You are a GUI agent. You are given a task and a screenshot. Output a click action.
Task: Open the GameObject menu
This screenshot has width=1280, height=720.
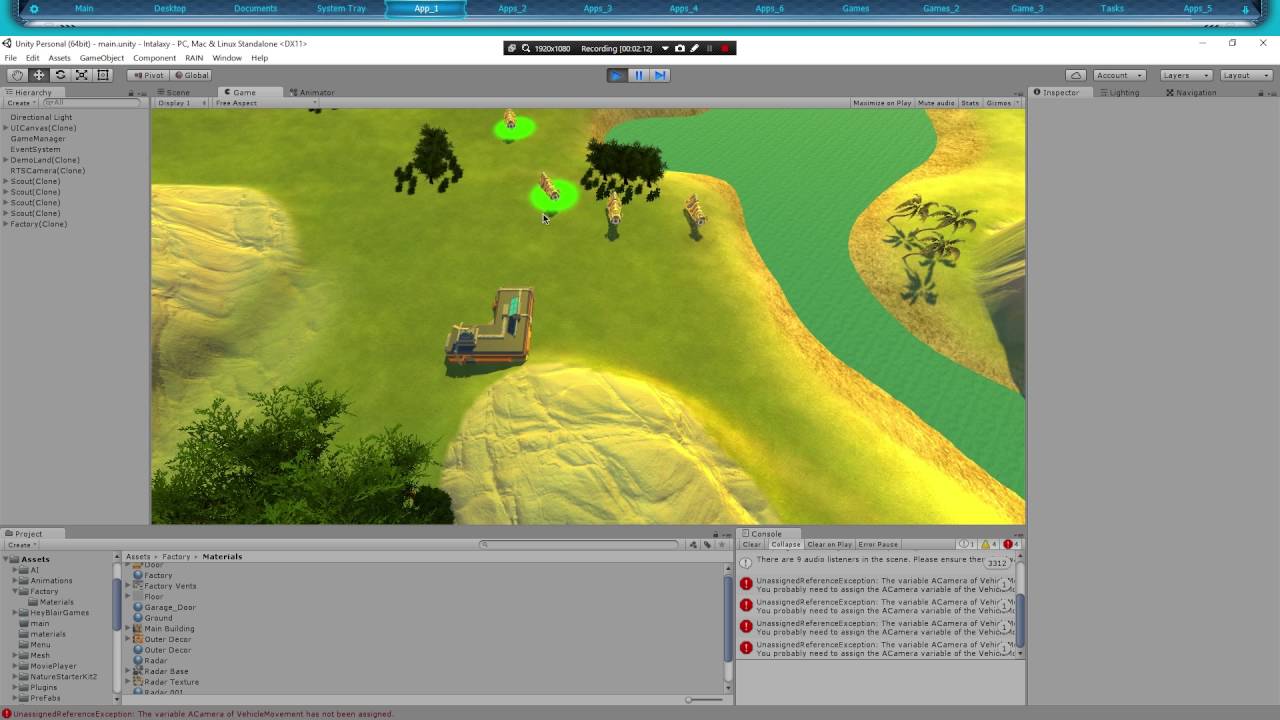(102, 58)
